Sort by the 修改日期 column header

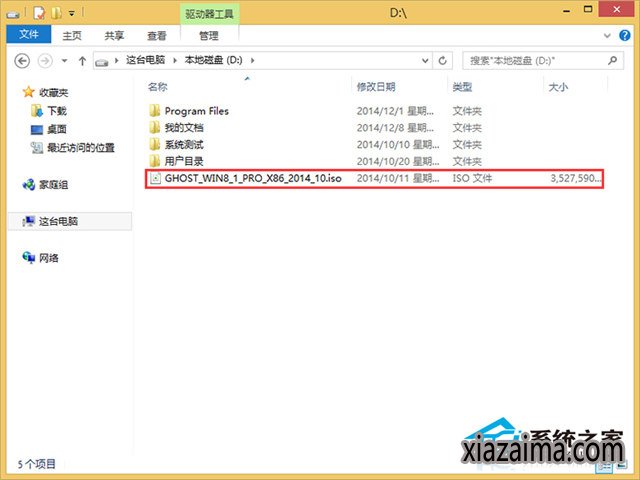376,87
